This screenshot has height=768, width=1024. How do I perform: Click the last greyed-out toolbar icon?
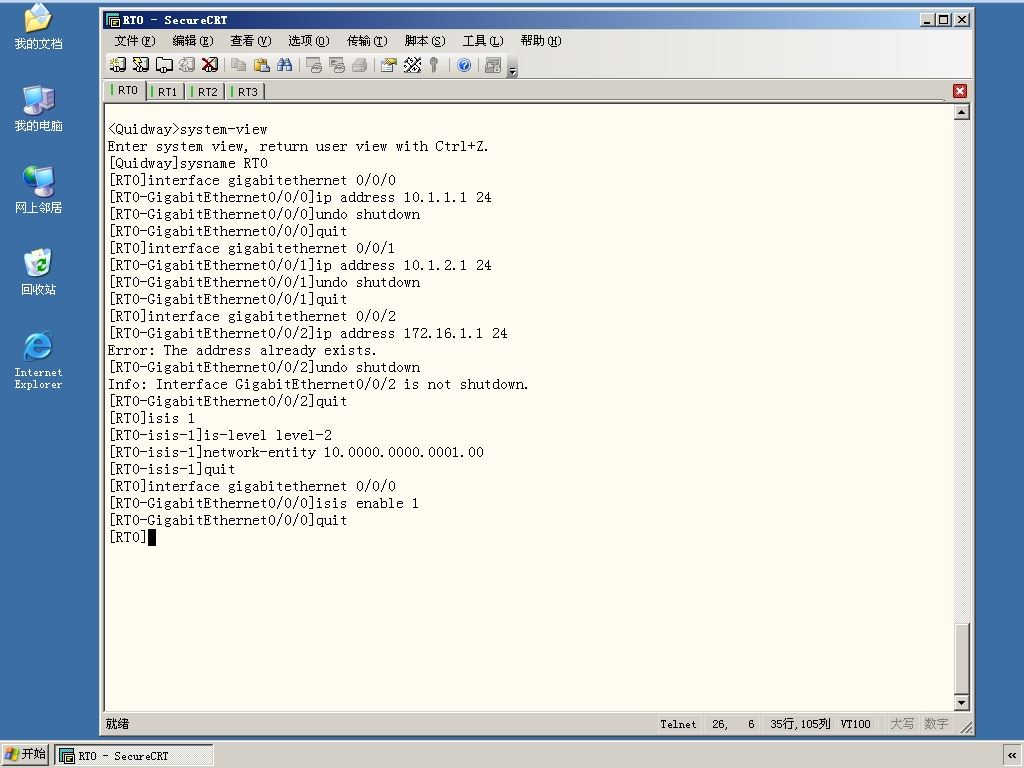pos(493,65)
